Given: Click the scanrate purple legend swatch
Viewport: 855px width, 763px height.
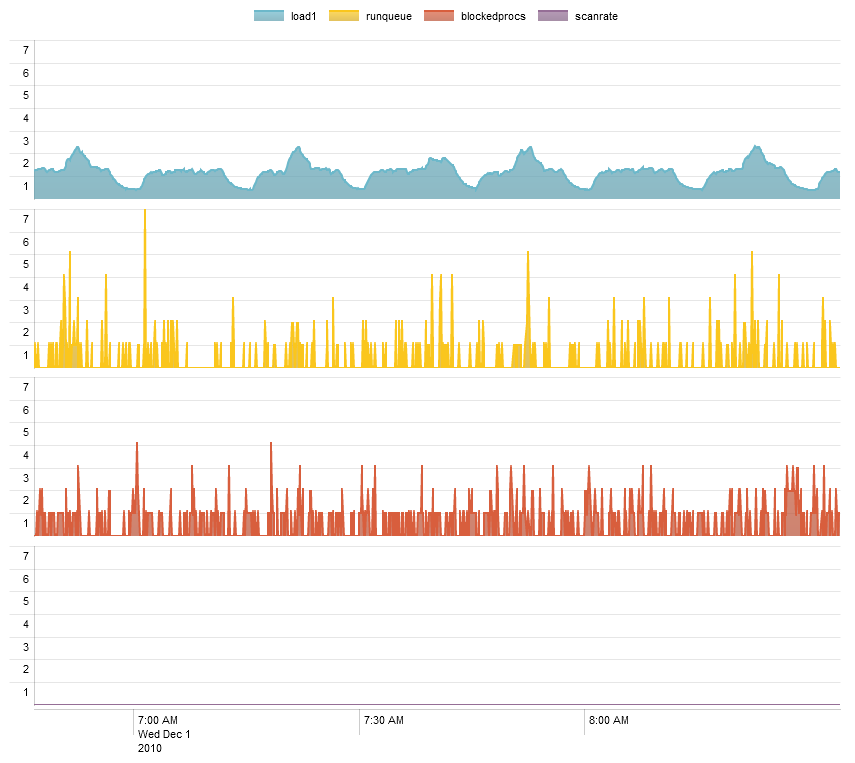Looking at the screenshot, I should 553,16.
